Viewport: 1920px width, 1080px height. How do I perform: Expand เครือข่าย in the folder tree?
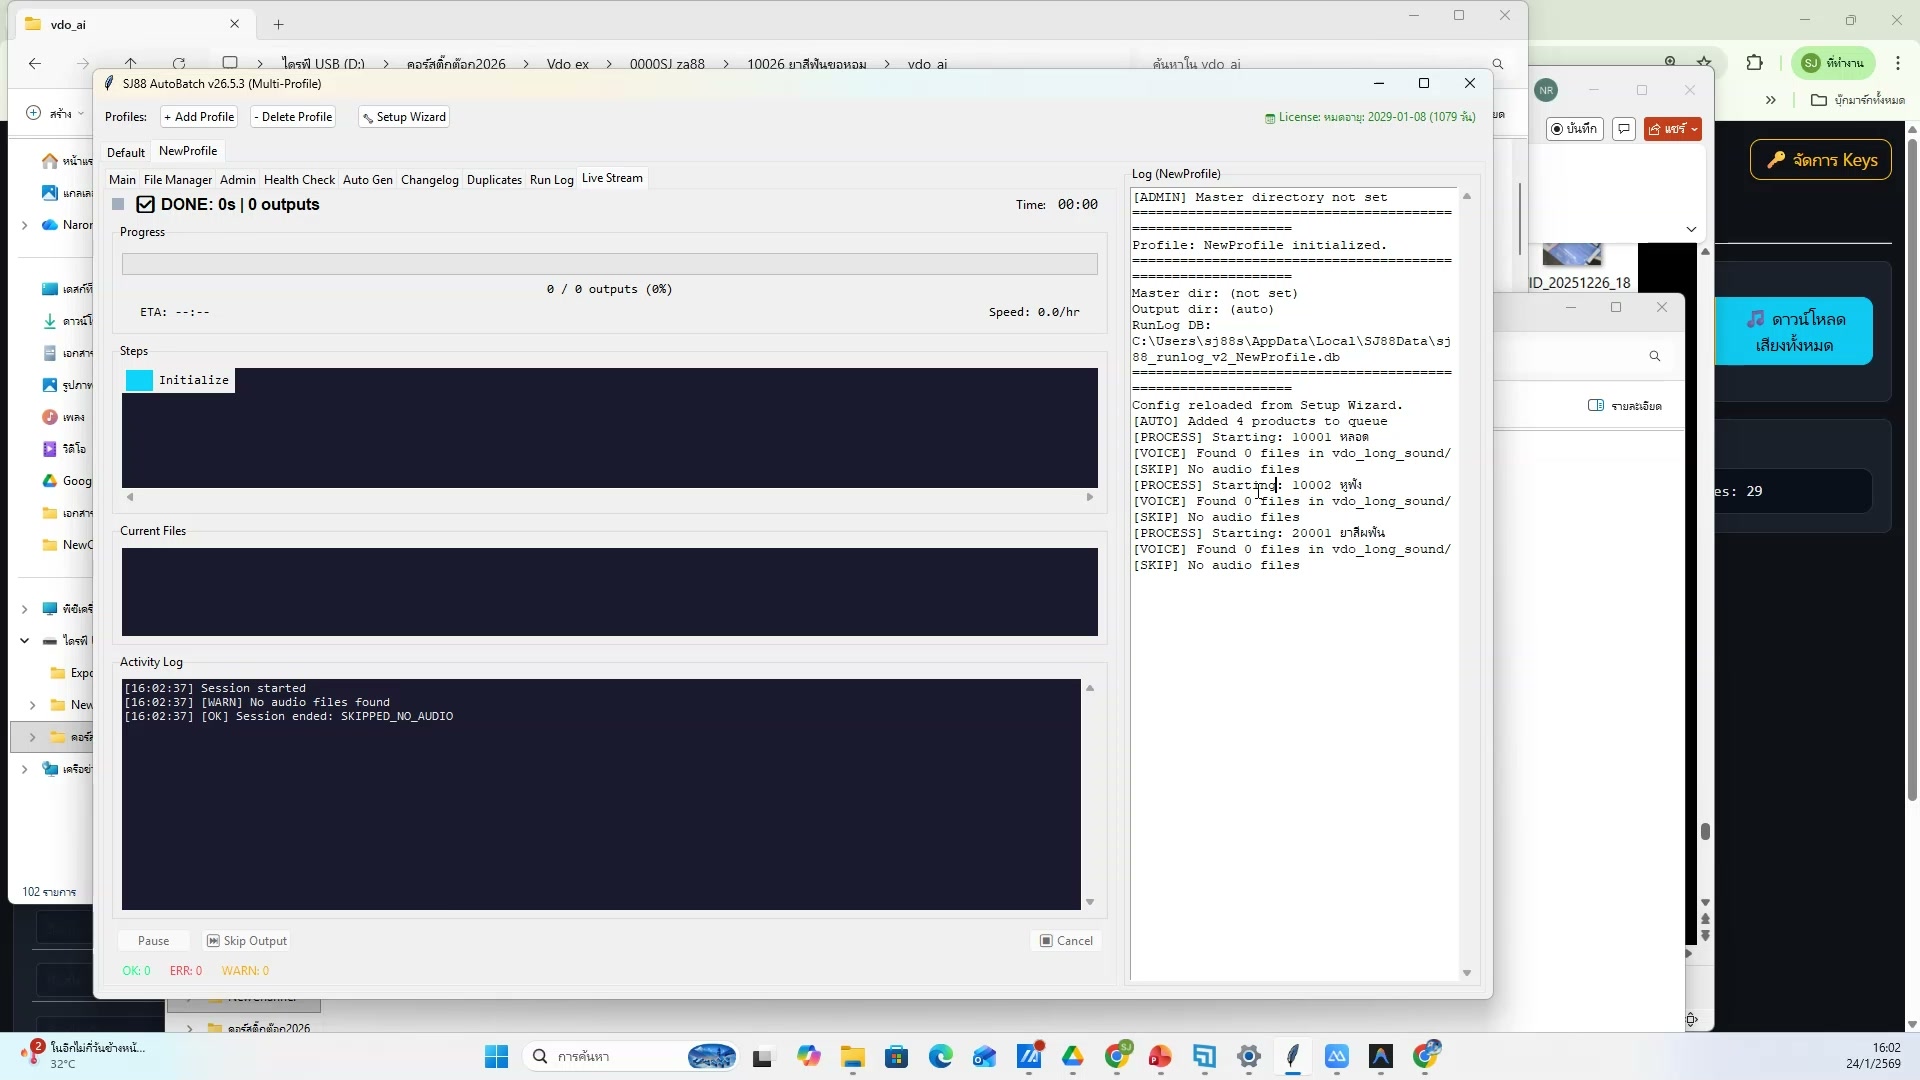(x=25, y=769)
